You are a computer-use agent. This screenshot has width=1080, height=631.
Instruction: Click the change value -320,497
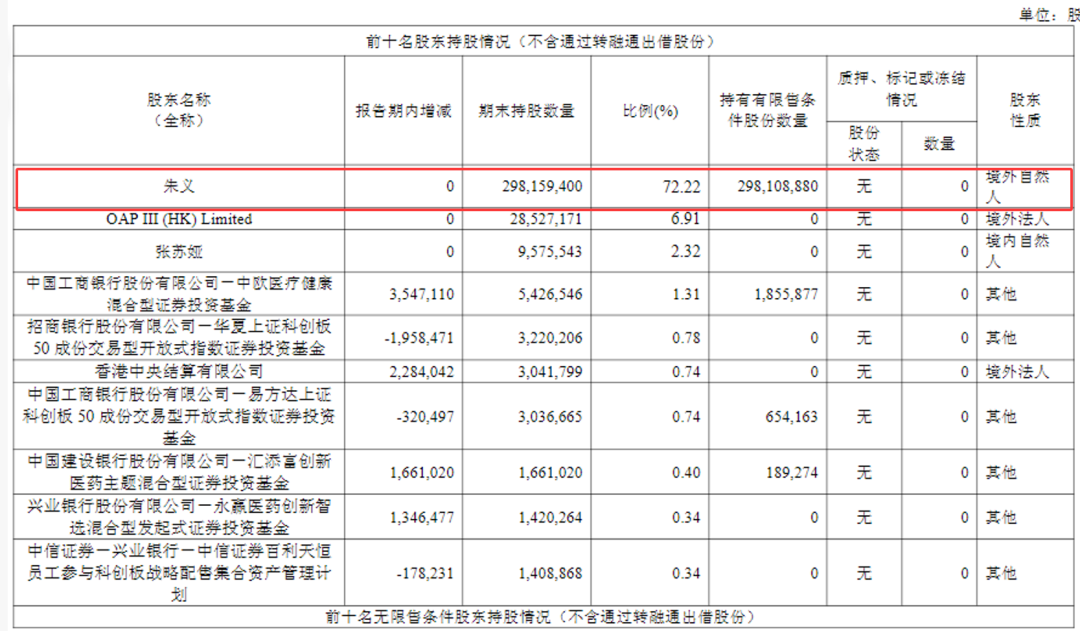point(425,417)
